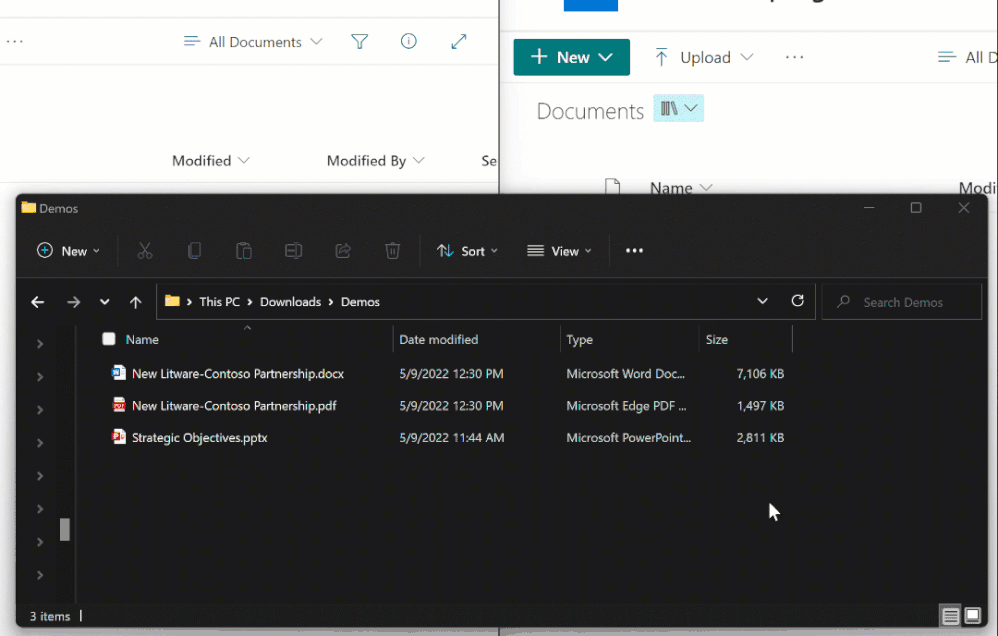The image size is (998, 636).
Task: Click the Paste clipboard icon in Explorer
Action: pyautogui.click(x=244, y=251)
